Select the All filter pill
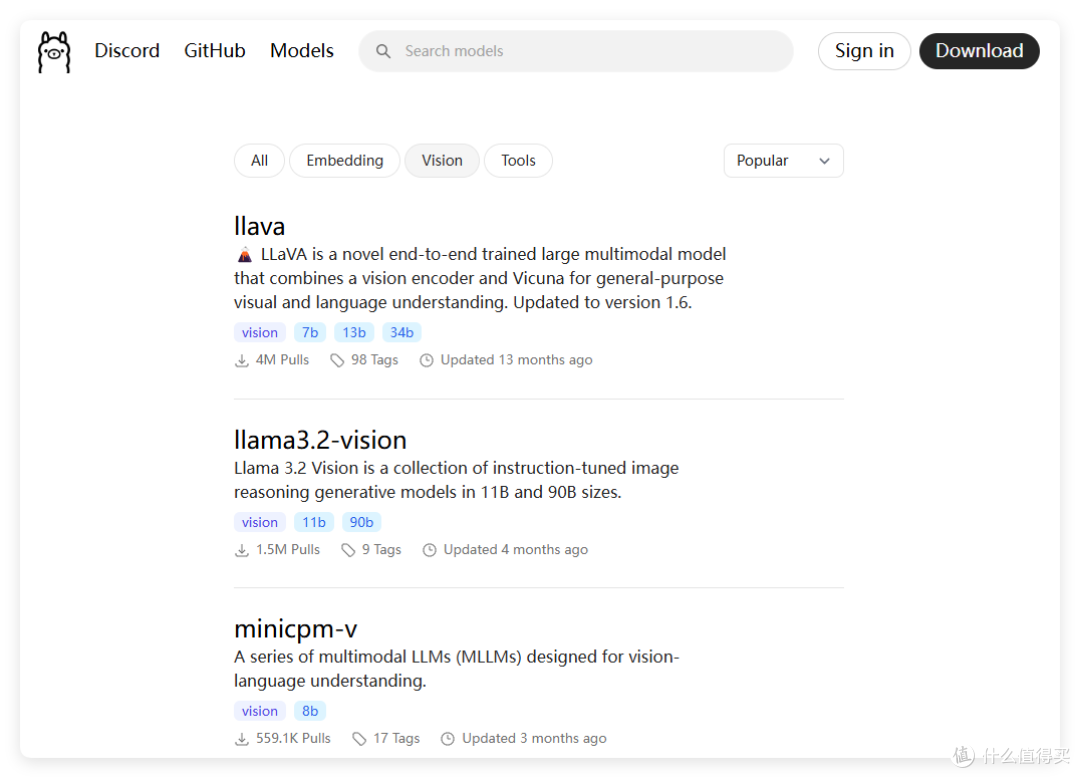1080x778 pixels. [x=260, y=160]
